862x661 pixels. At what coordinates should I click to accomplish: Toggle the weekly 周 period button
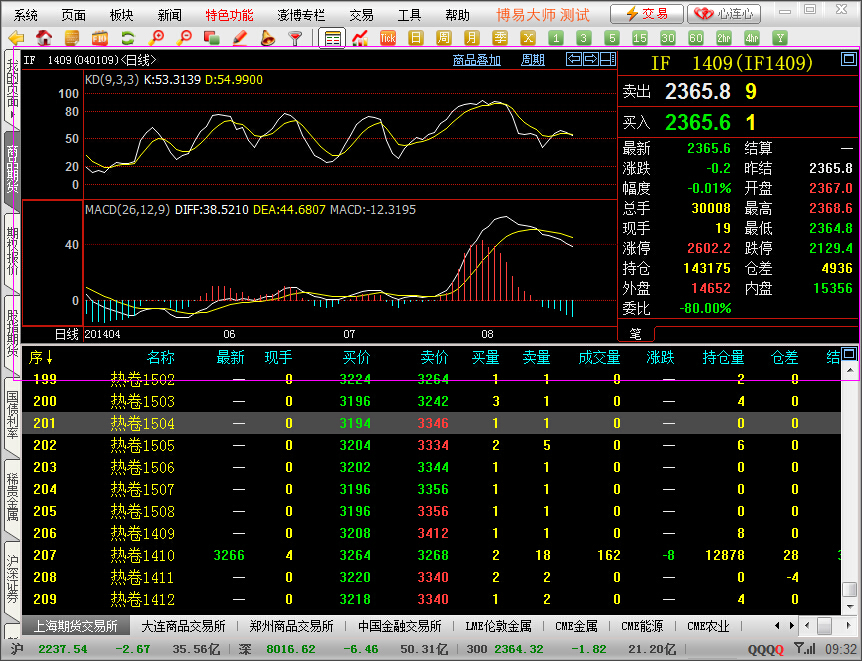(444, 38)
